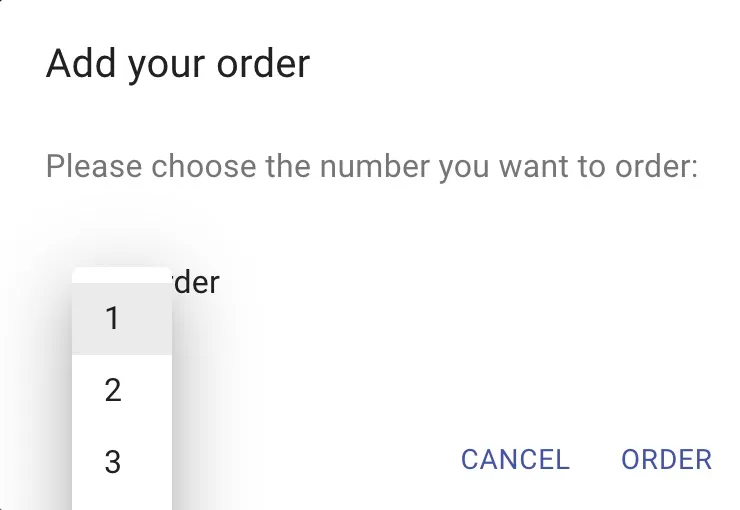The width and height of the screenshot is (740, 510).
Task: Click the highlighted row's gray area beside 1
Action: (x=146, y=319)
